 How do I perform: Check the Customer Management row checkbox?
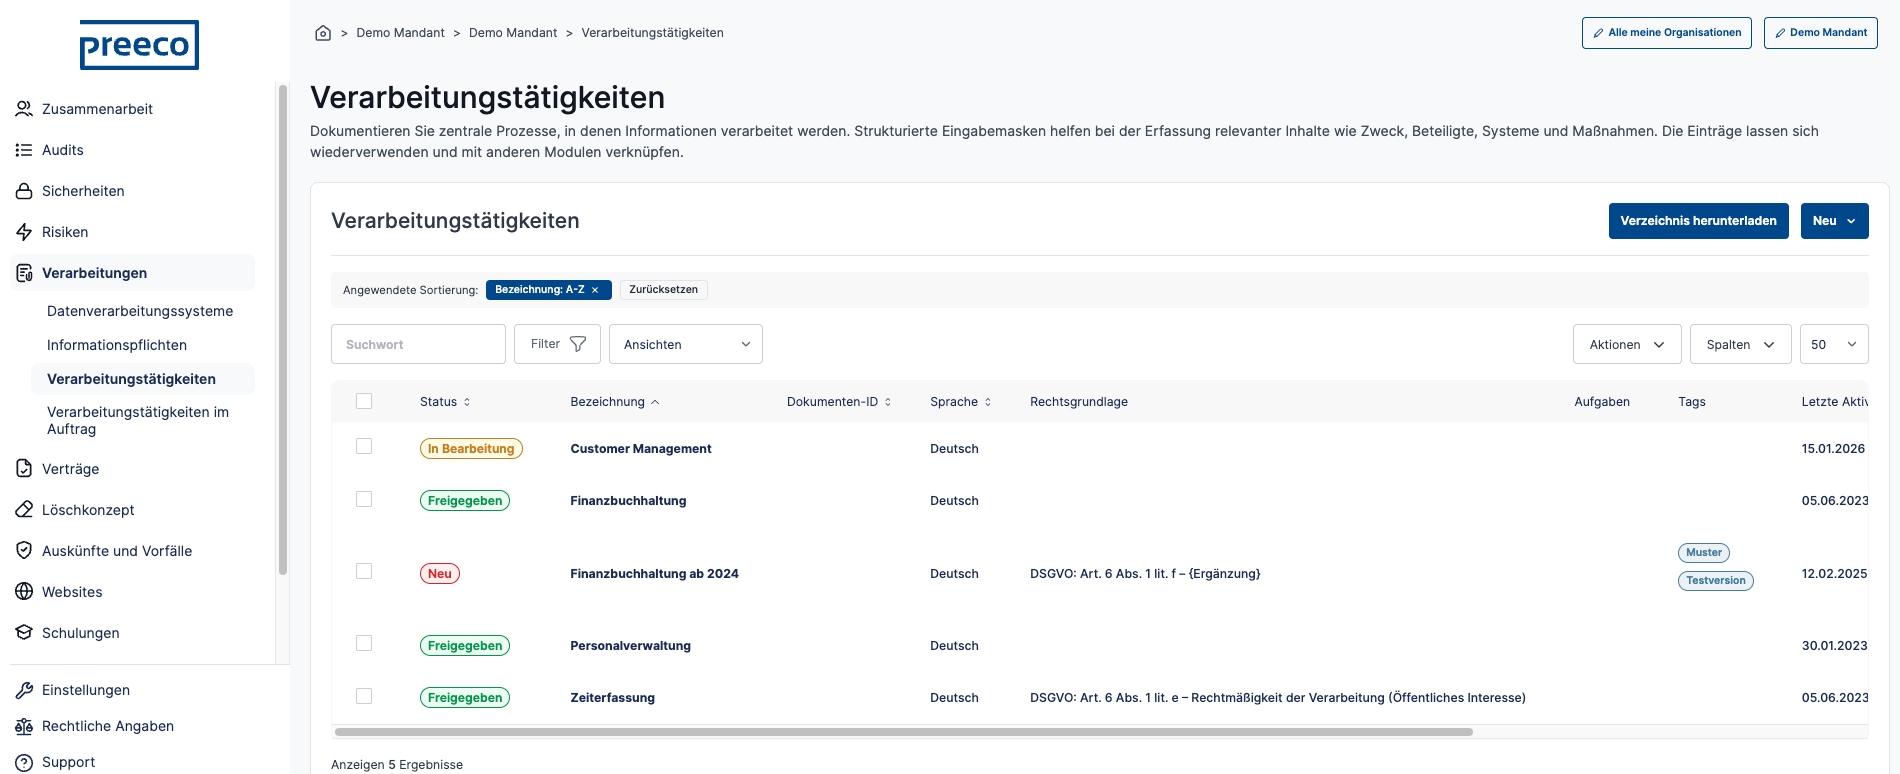364,447
